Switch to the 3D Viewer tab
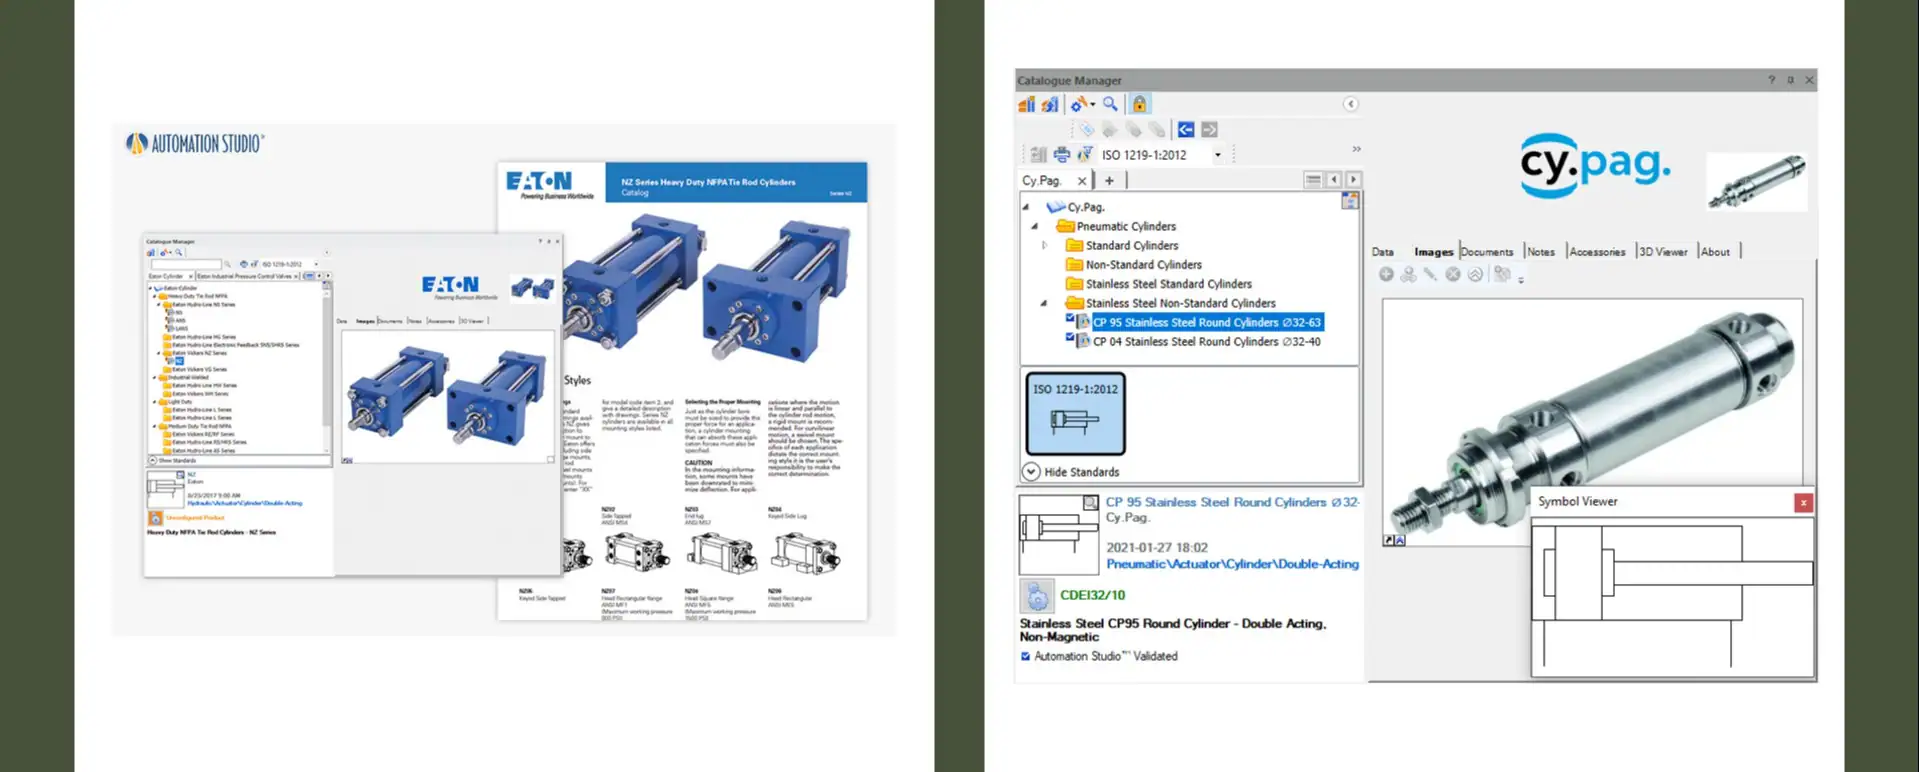This screenshot has width=1919, height=772. tap(1663, 252)
